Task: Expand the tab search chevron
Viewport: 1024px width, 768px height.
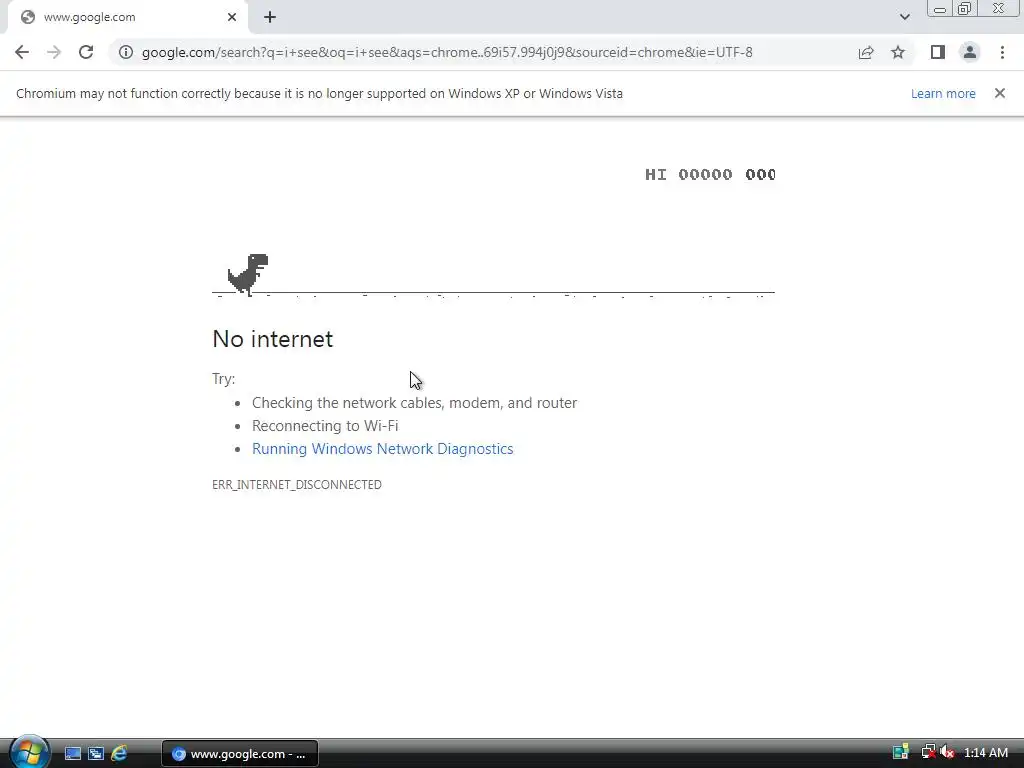Action: [904, 17]
